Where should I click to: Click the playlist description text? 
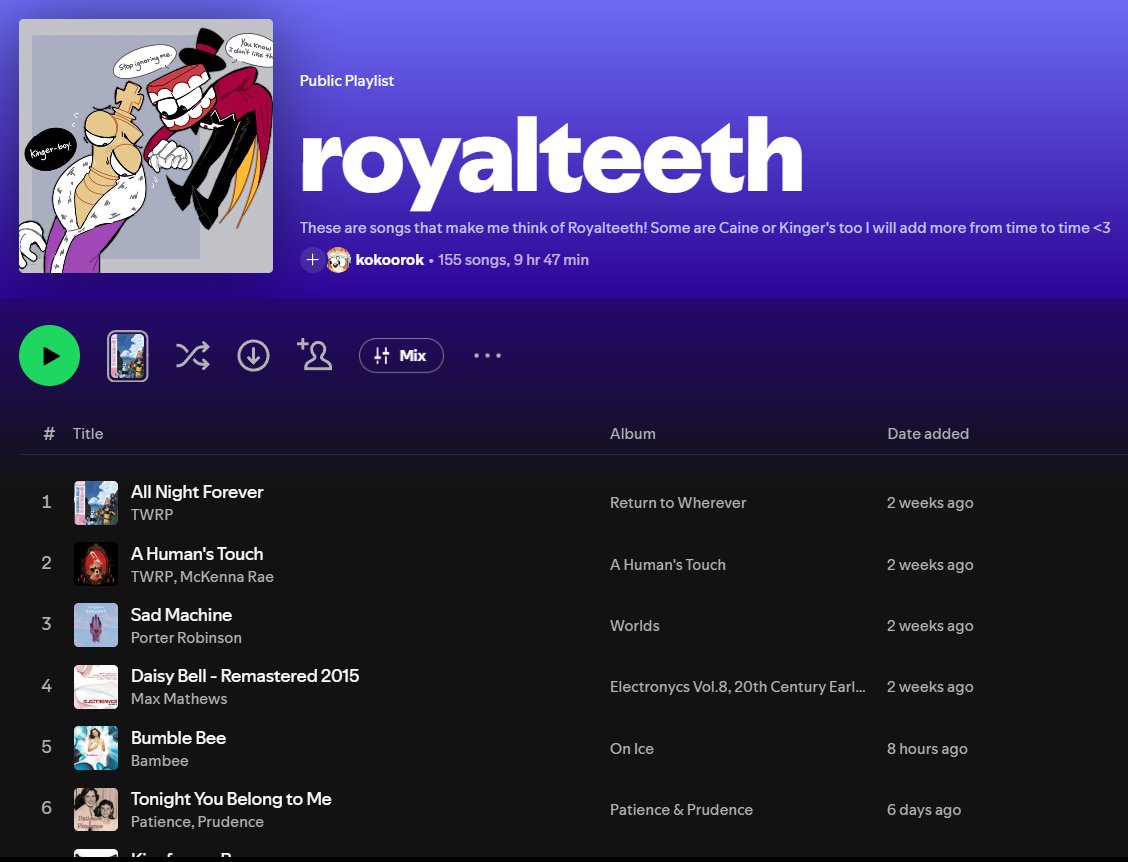(x=705, y=228)
